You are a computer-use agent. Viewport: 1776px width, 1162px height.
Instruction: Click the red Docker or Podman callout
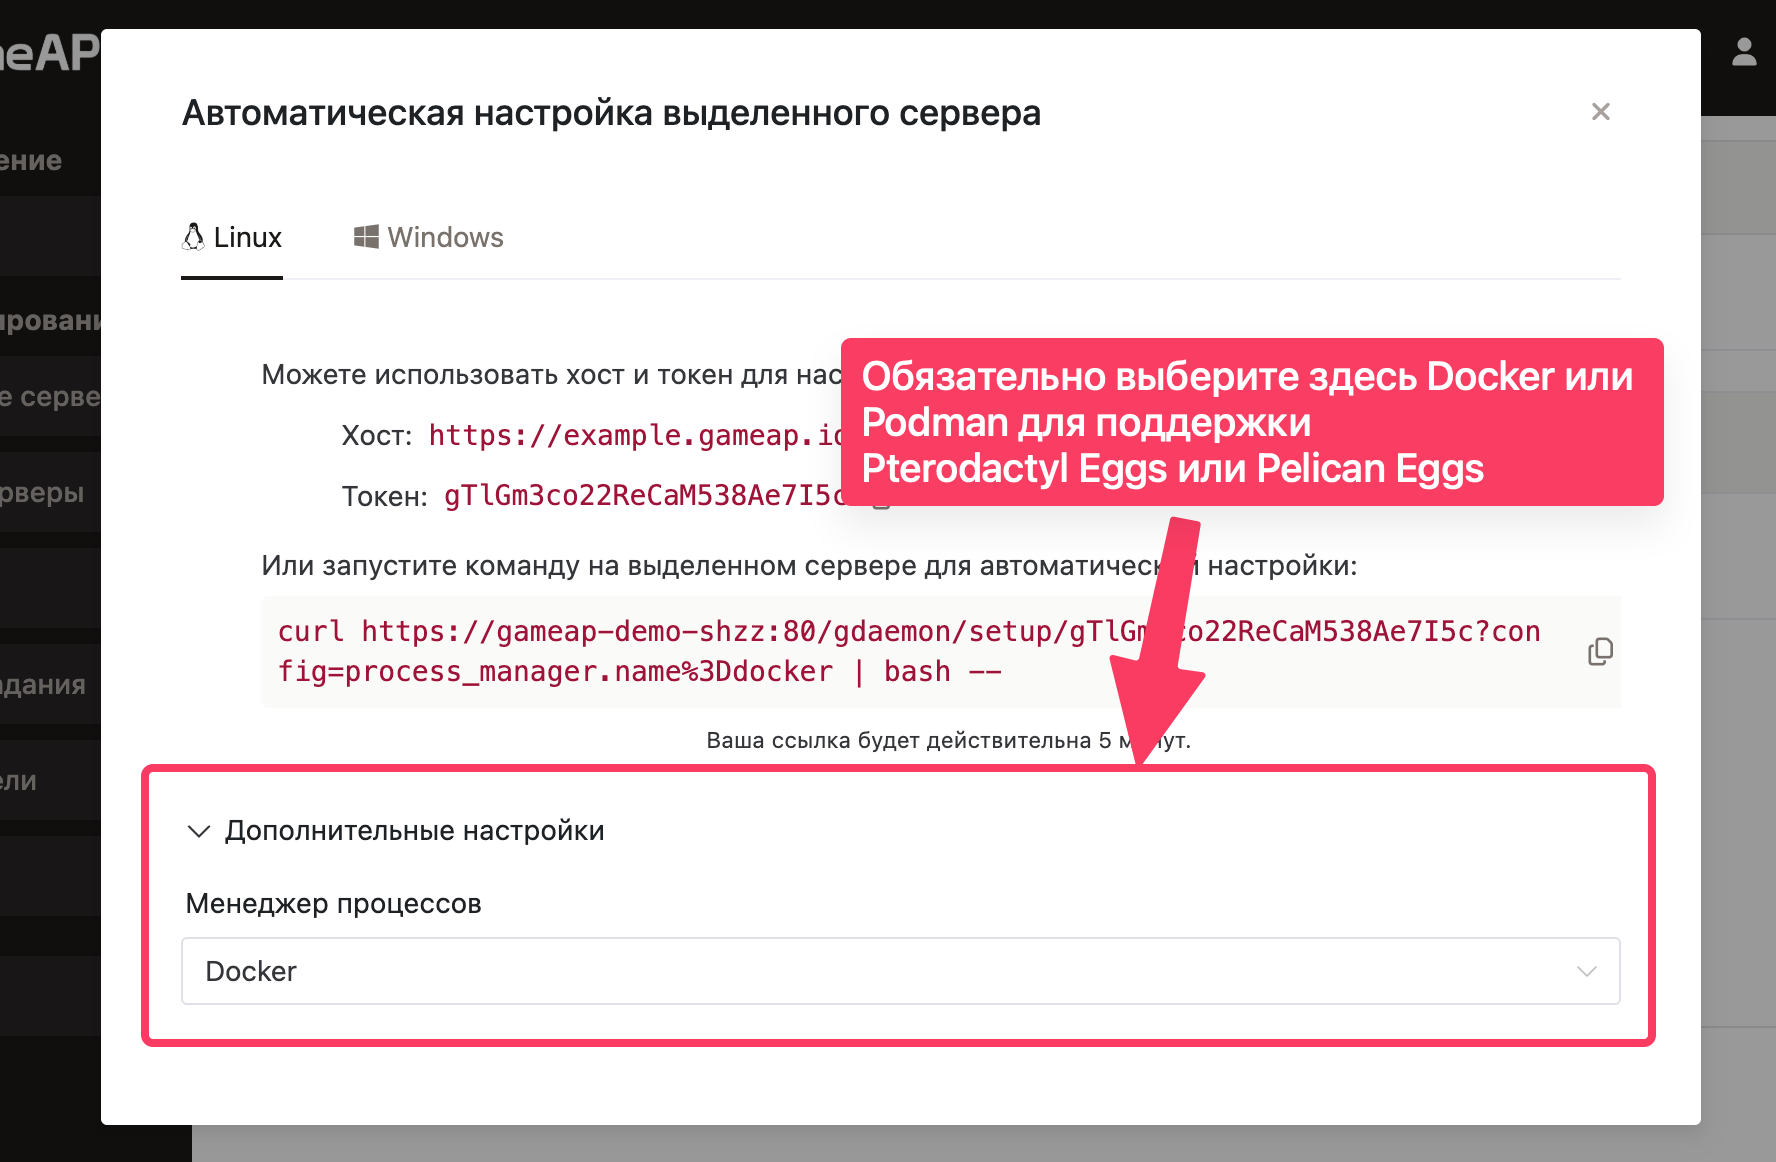(x=1251, y=422)
